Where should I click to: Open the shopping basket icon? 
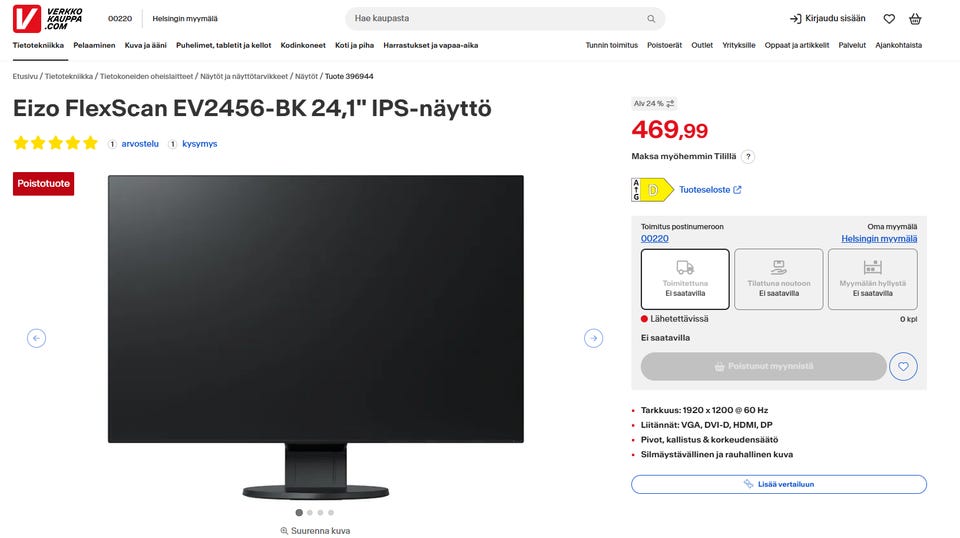point(915,19)
